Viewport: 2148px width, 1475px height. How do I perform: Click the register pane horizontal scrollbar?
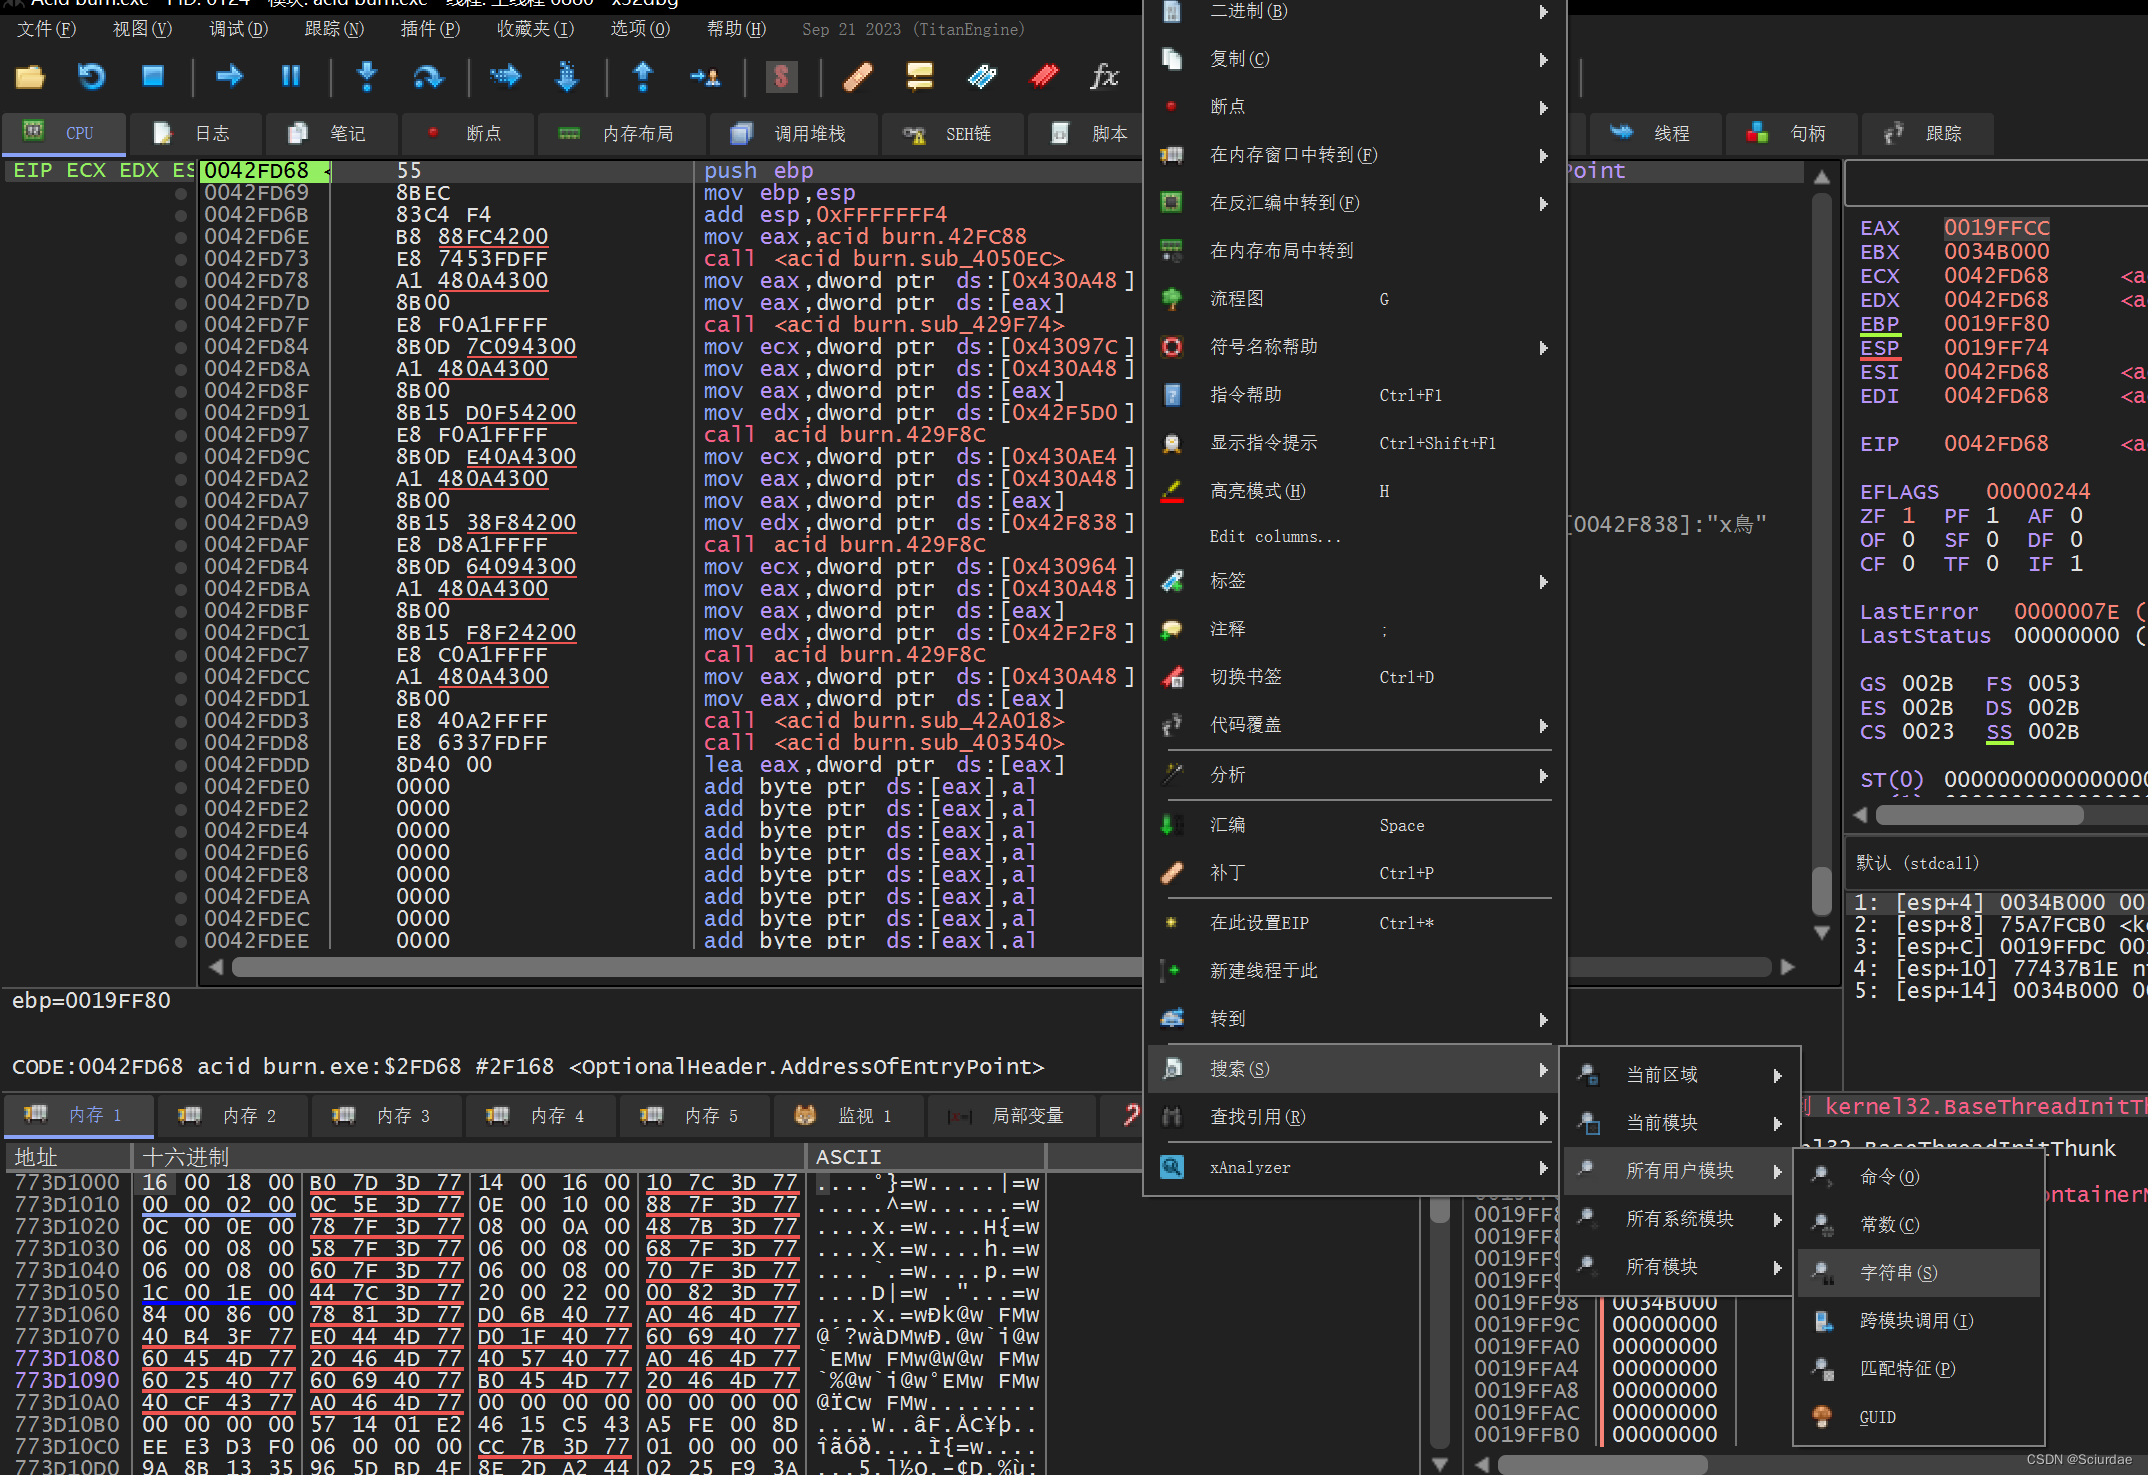point(1979,815)
